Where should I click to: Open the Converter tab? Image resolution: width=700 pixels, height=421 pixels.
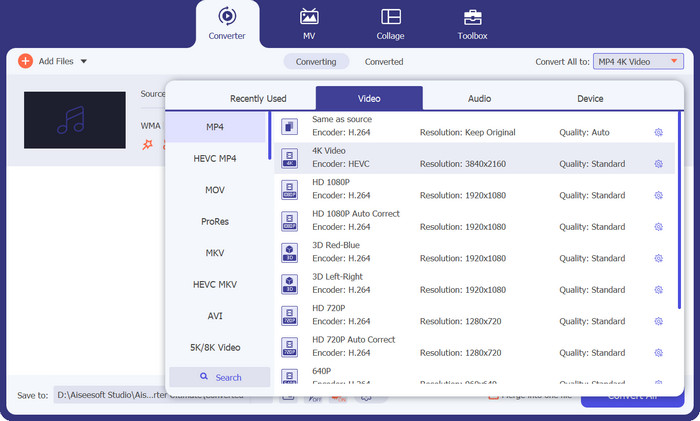pos(227,24)
